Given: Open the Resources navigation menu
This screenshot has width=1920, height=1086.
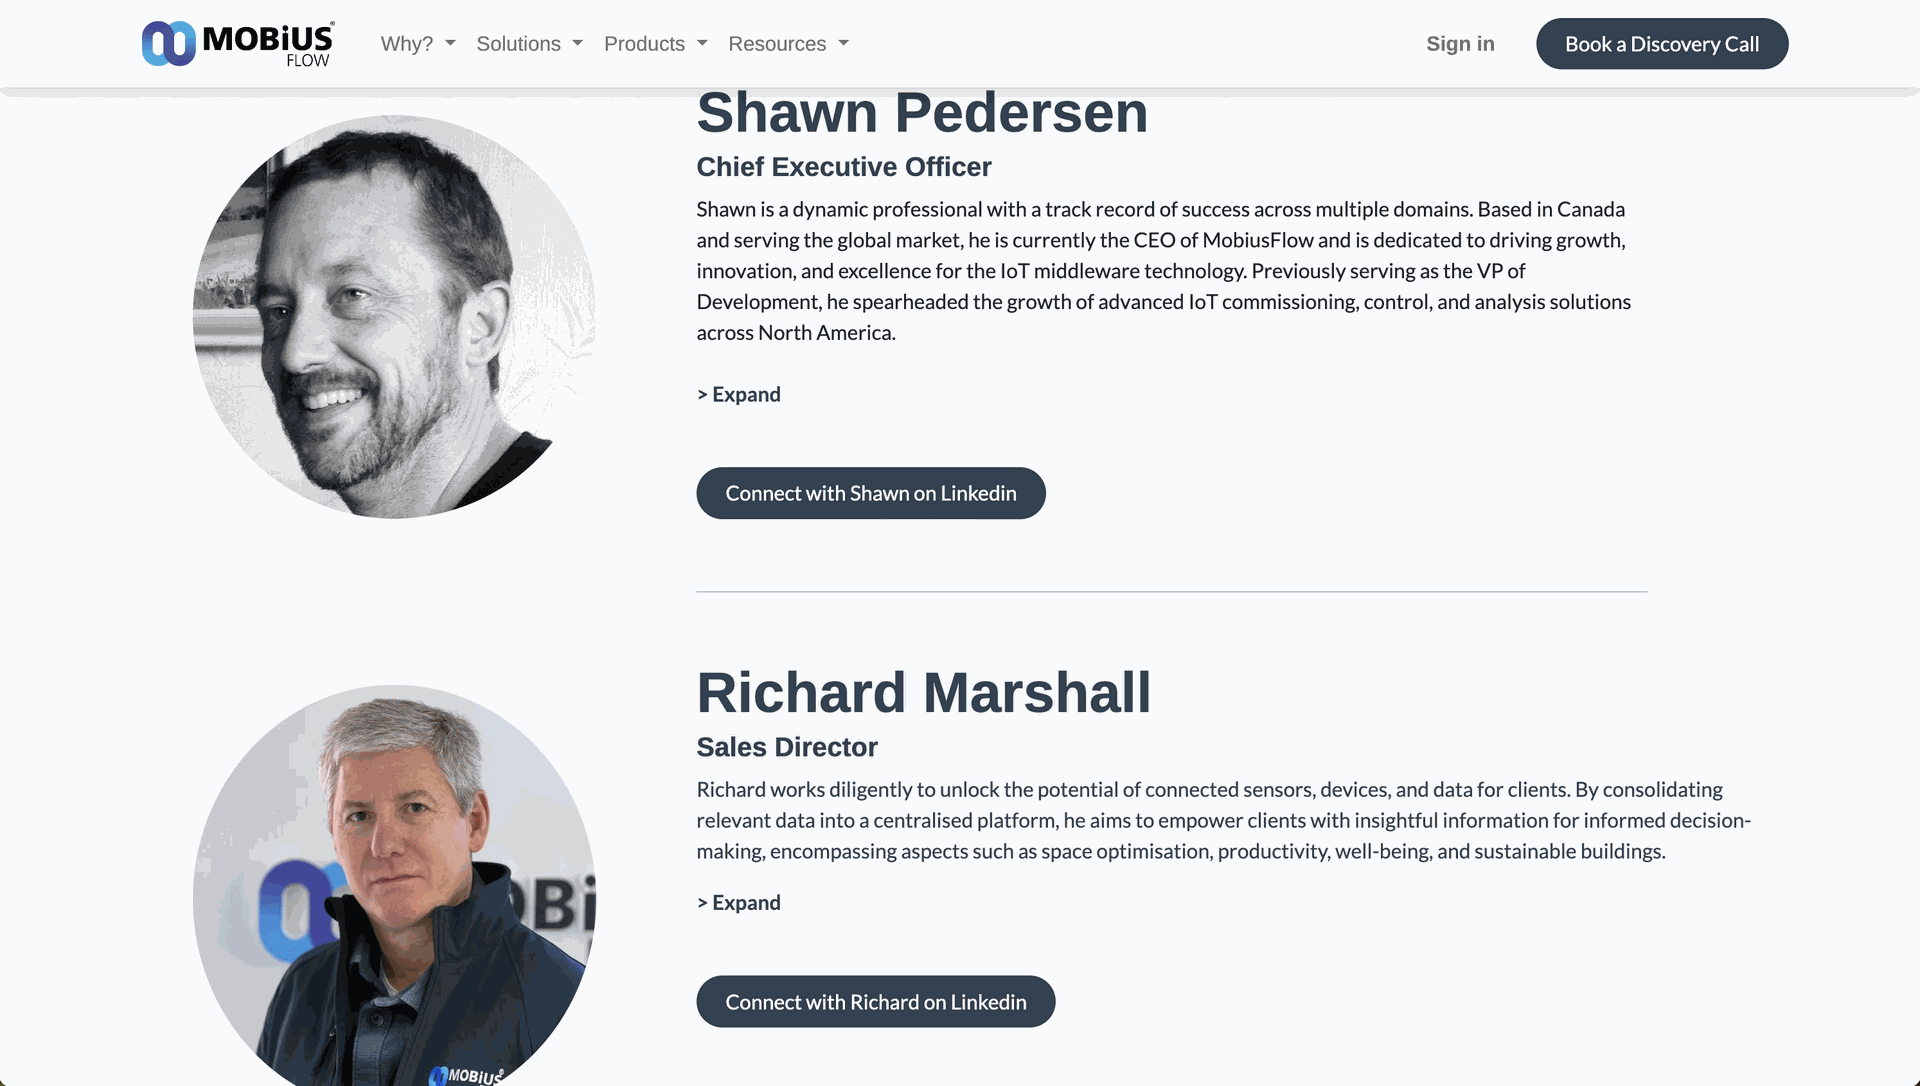Looking at the screenshot, I should point(777,44).
